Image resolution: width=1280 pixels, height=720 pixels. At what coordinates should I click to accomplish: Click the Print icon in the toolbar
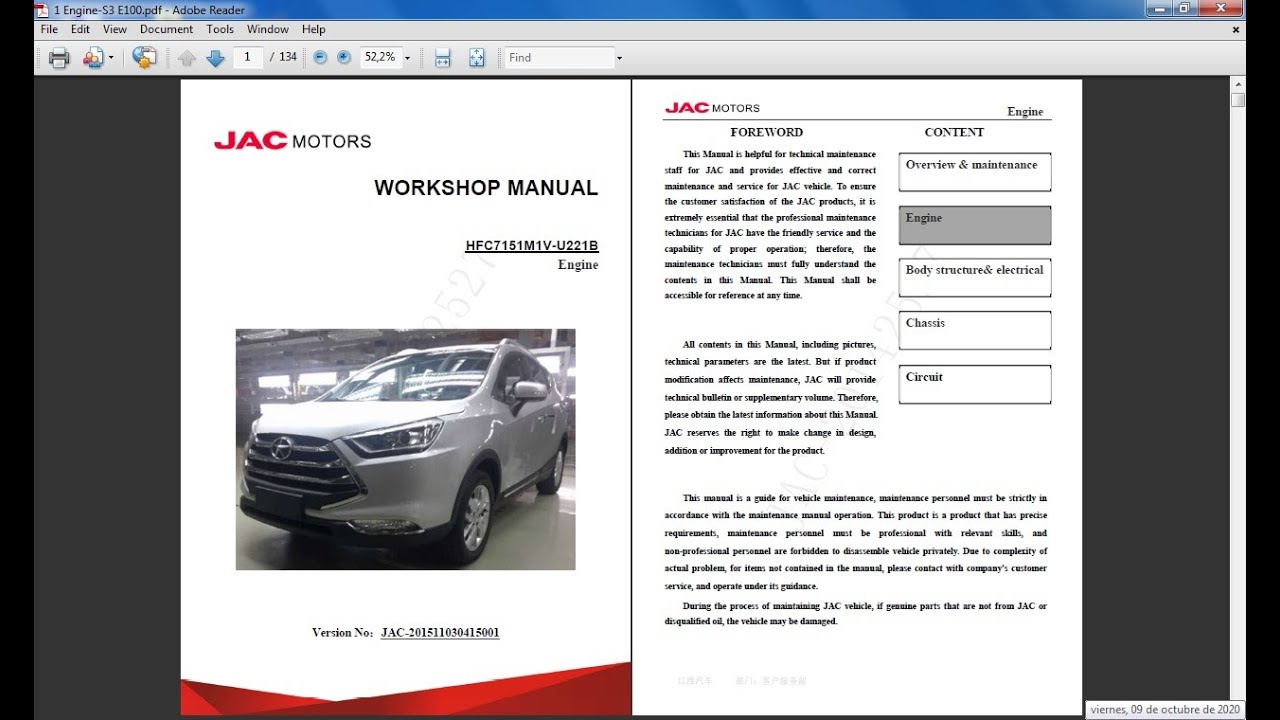(x=59, y=58)
